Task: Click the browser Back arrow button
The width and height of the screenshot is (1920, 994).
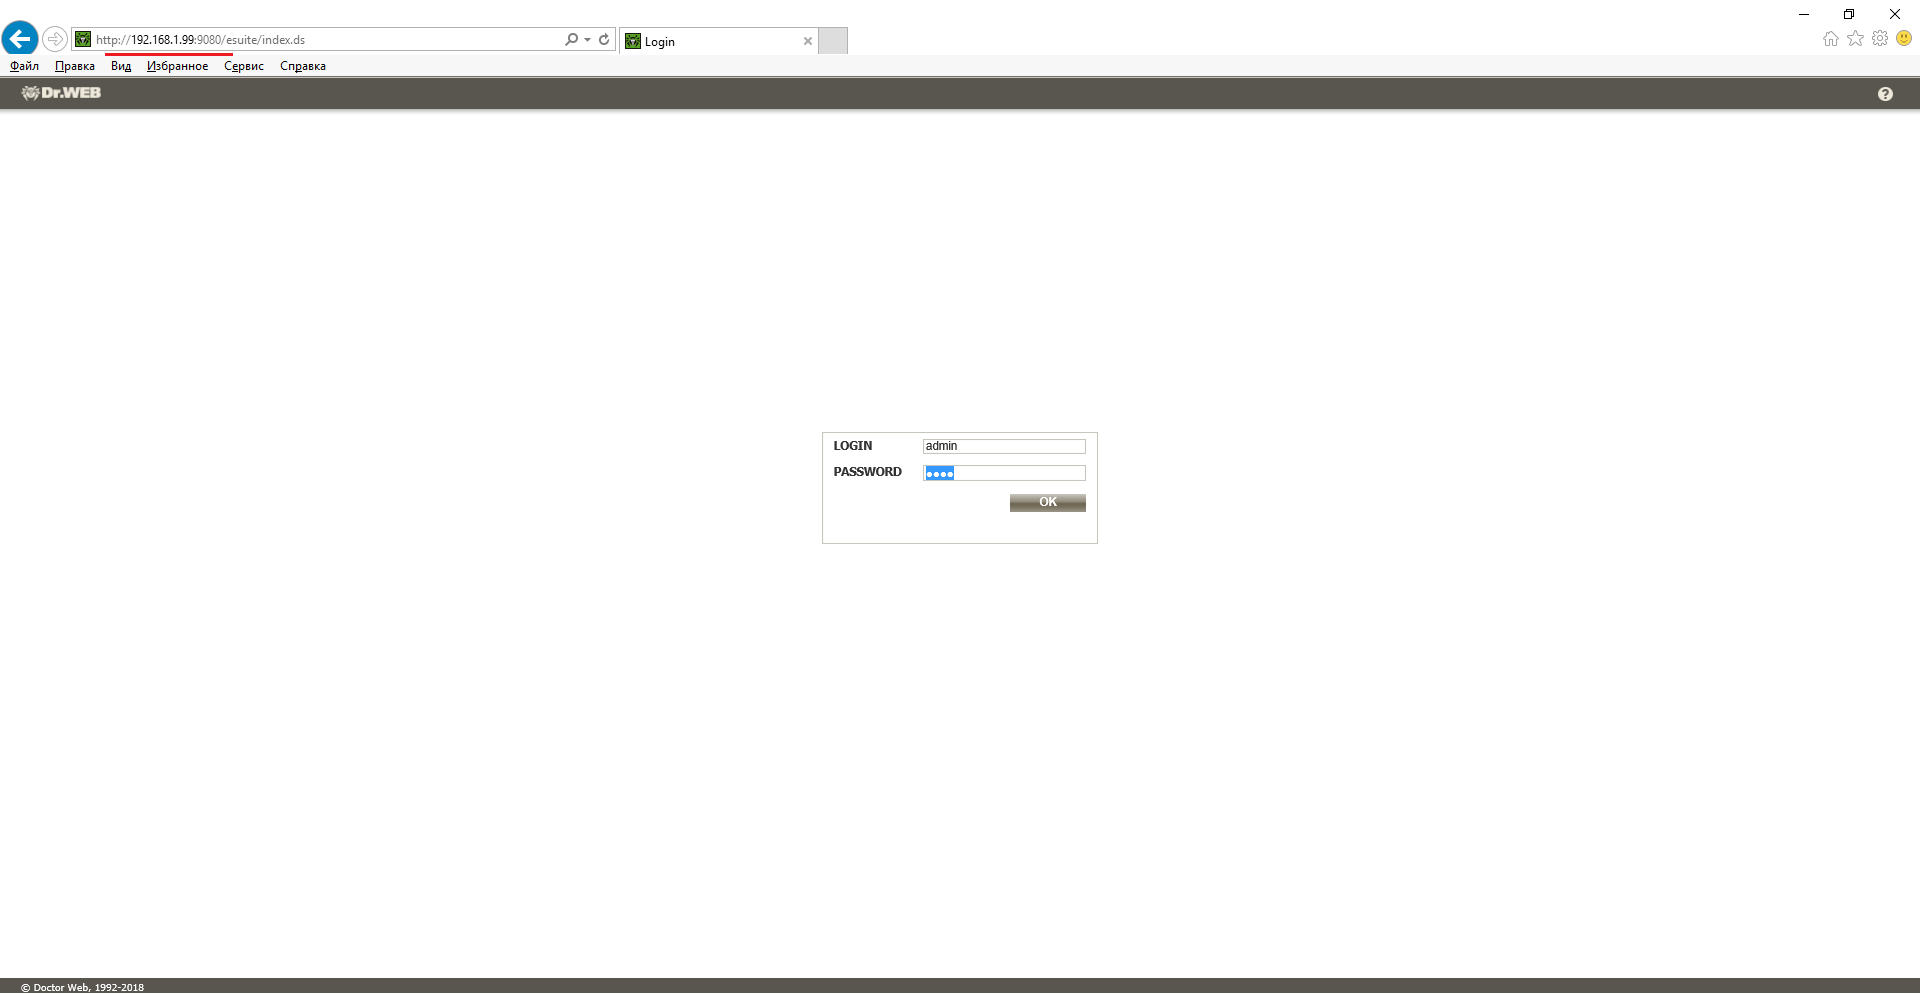Action: [20, 39]
